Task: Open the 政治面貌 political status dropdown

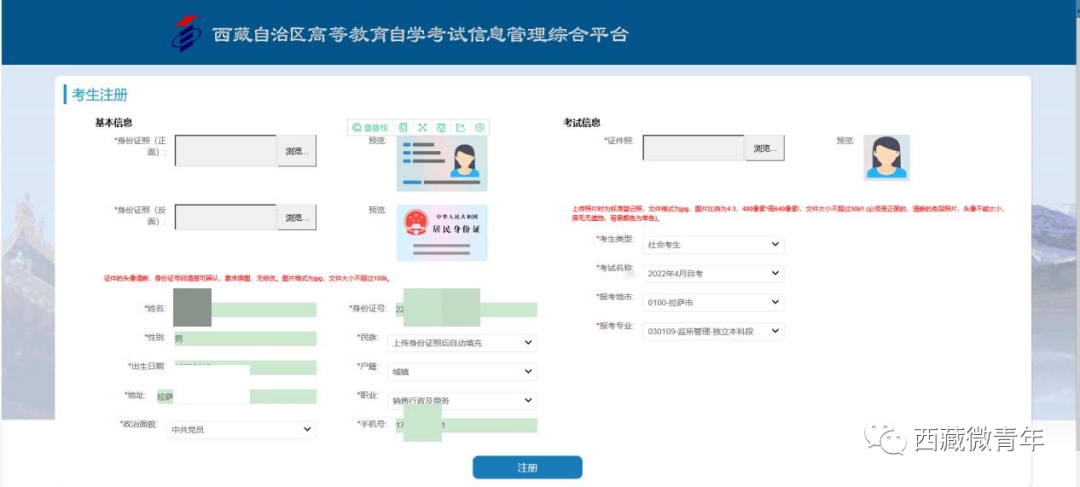Action: (241, 429)
